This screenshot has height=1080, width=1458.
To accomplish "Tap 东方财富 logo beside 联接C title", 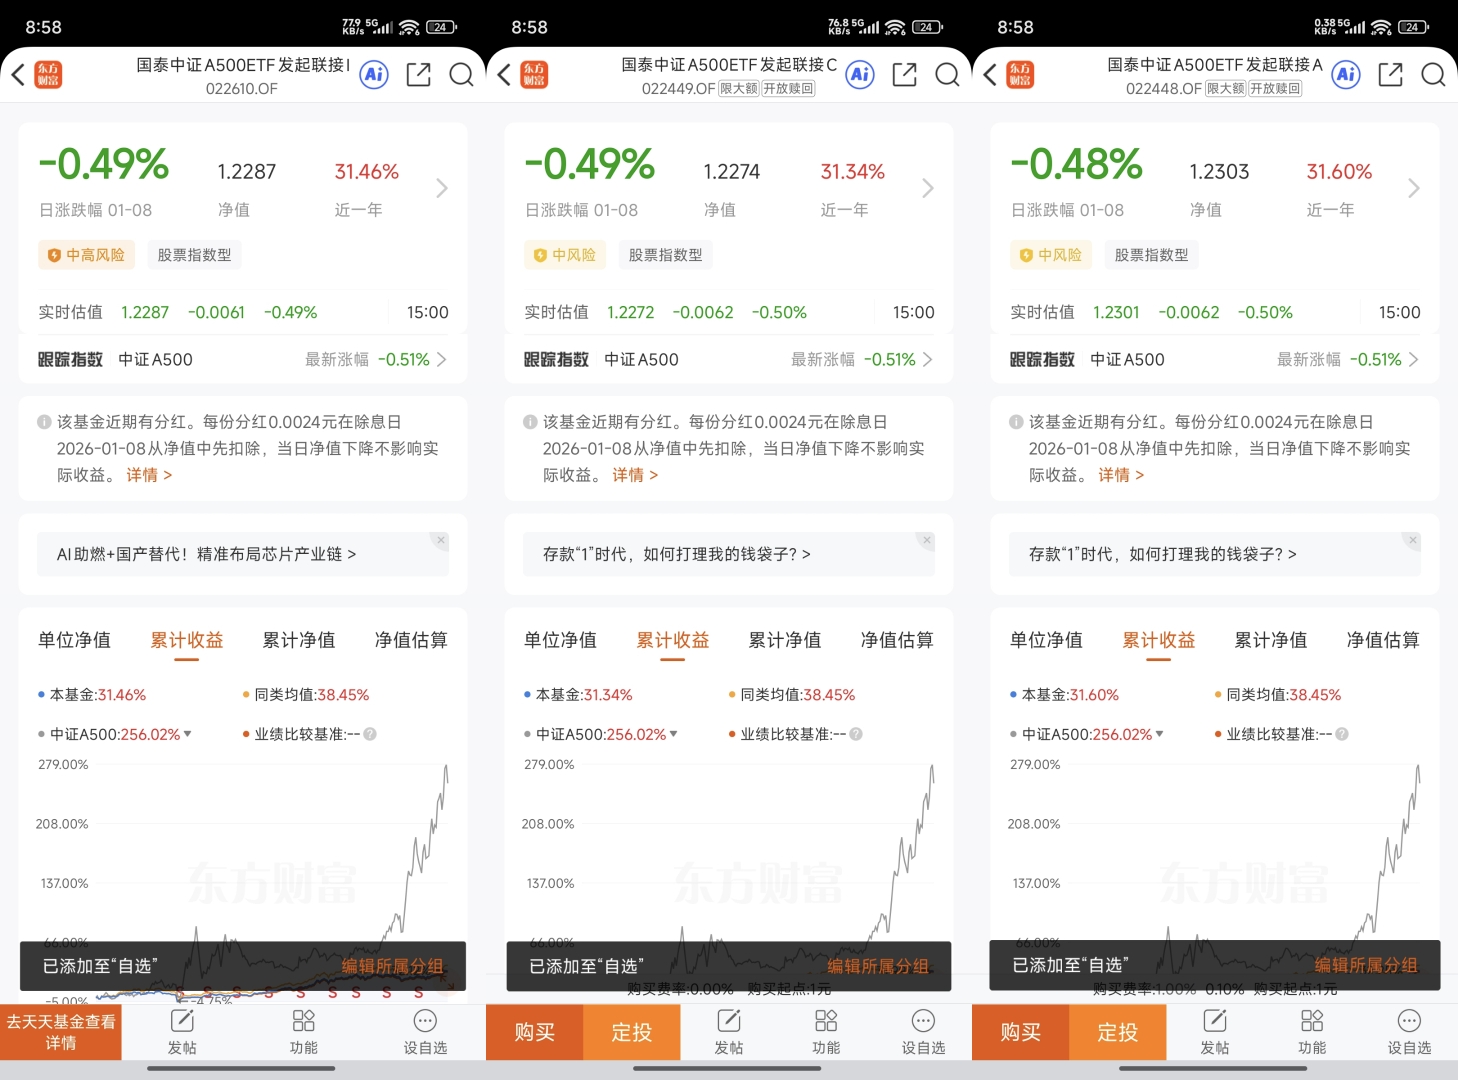I will pyautogui.click(x=534, y=75).
